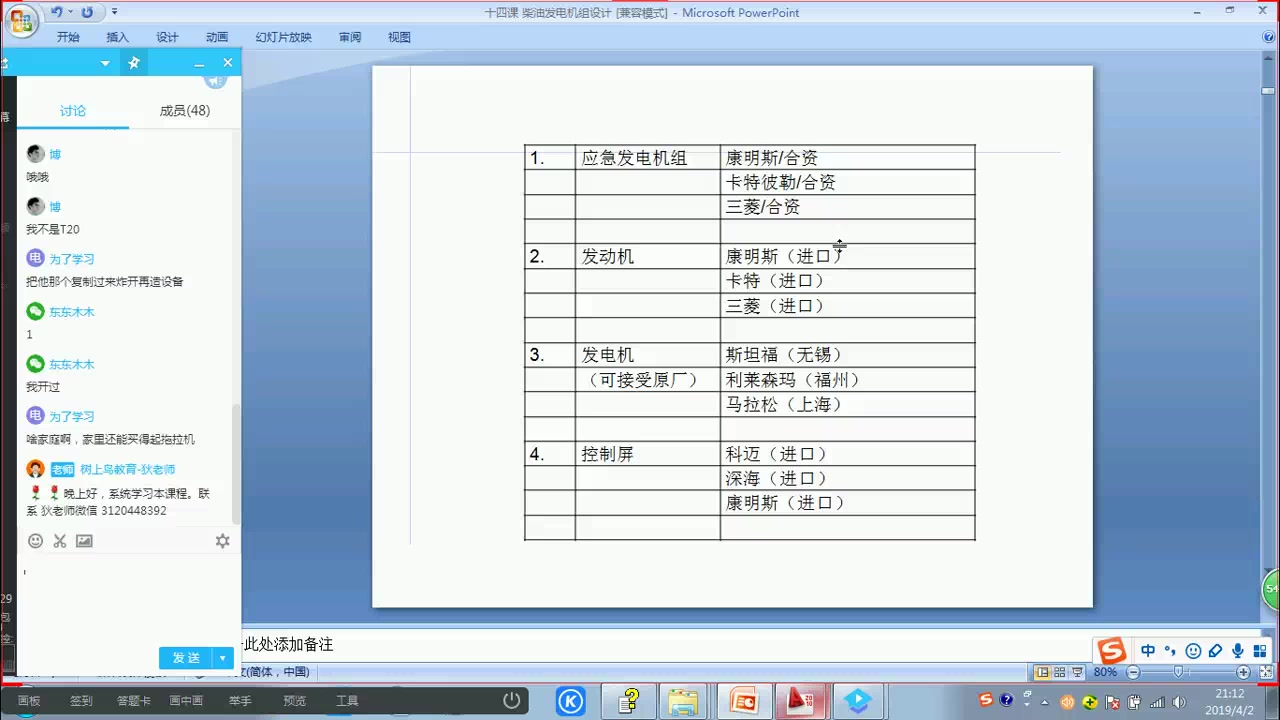Switch to Slide Sorter view
1280x720 pixels.
click(1060, 672)
